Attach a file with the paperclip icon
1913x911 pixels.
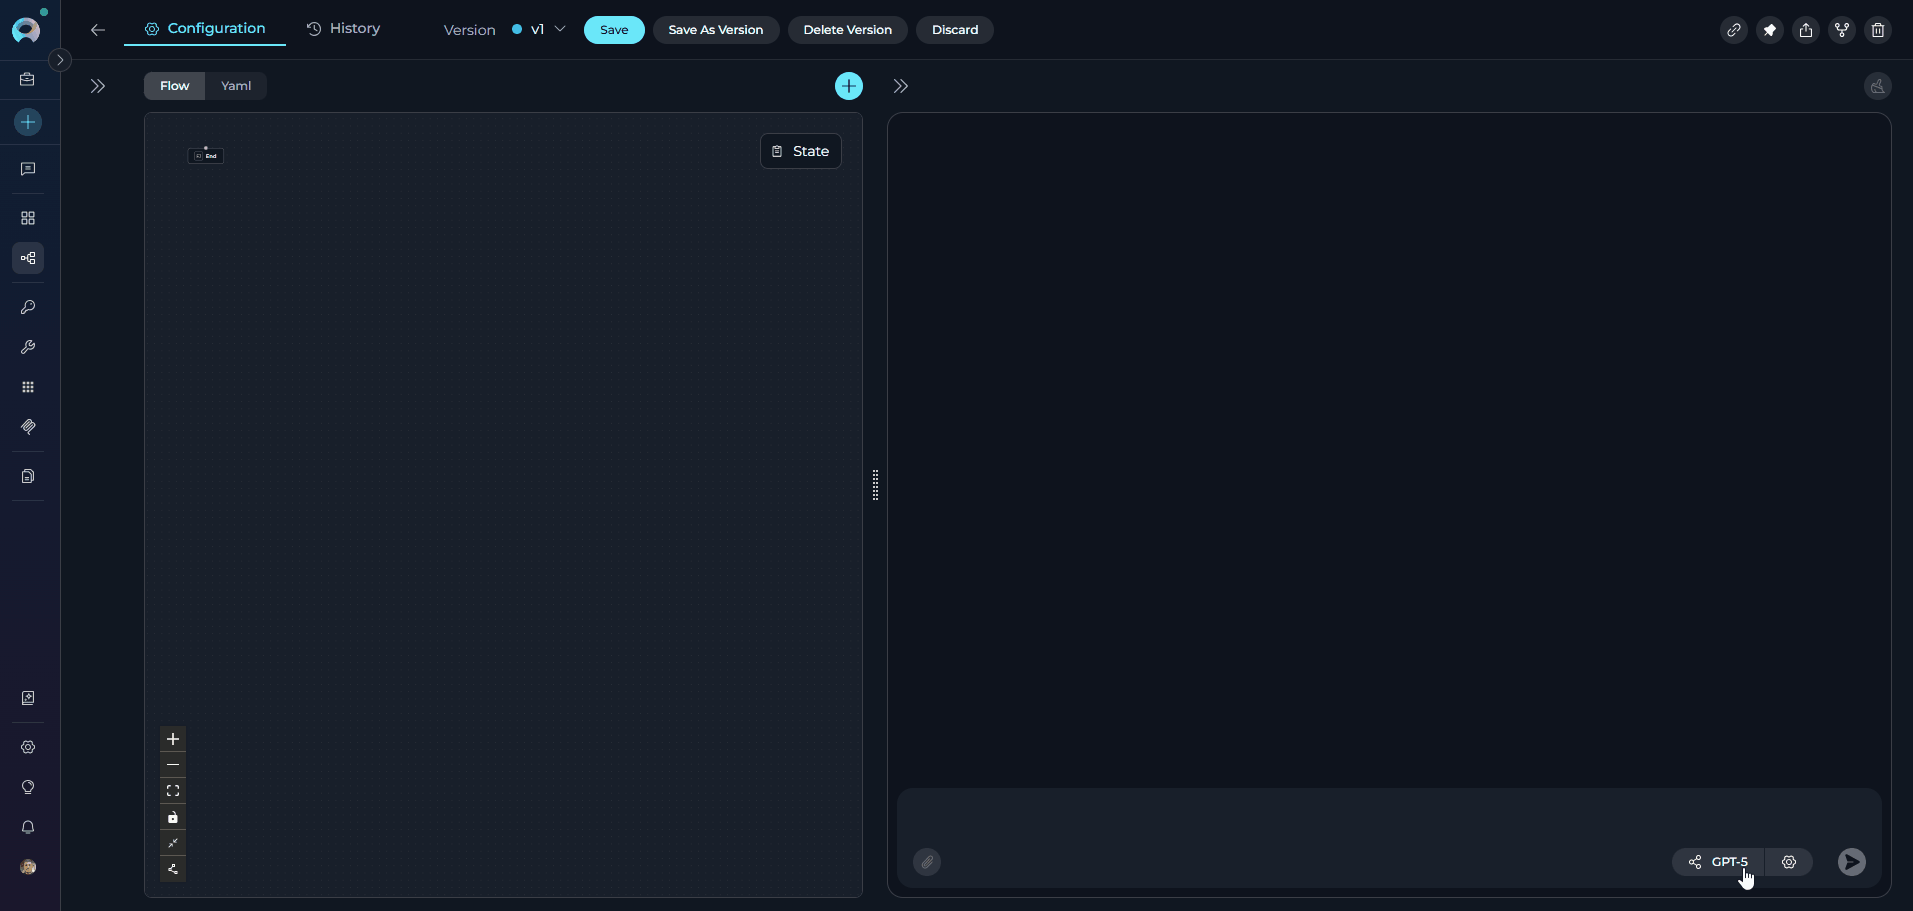[927, 862]
